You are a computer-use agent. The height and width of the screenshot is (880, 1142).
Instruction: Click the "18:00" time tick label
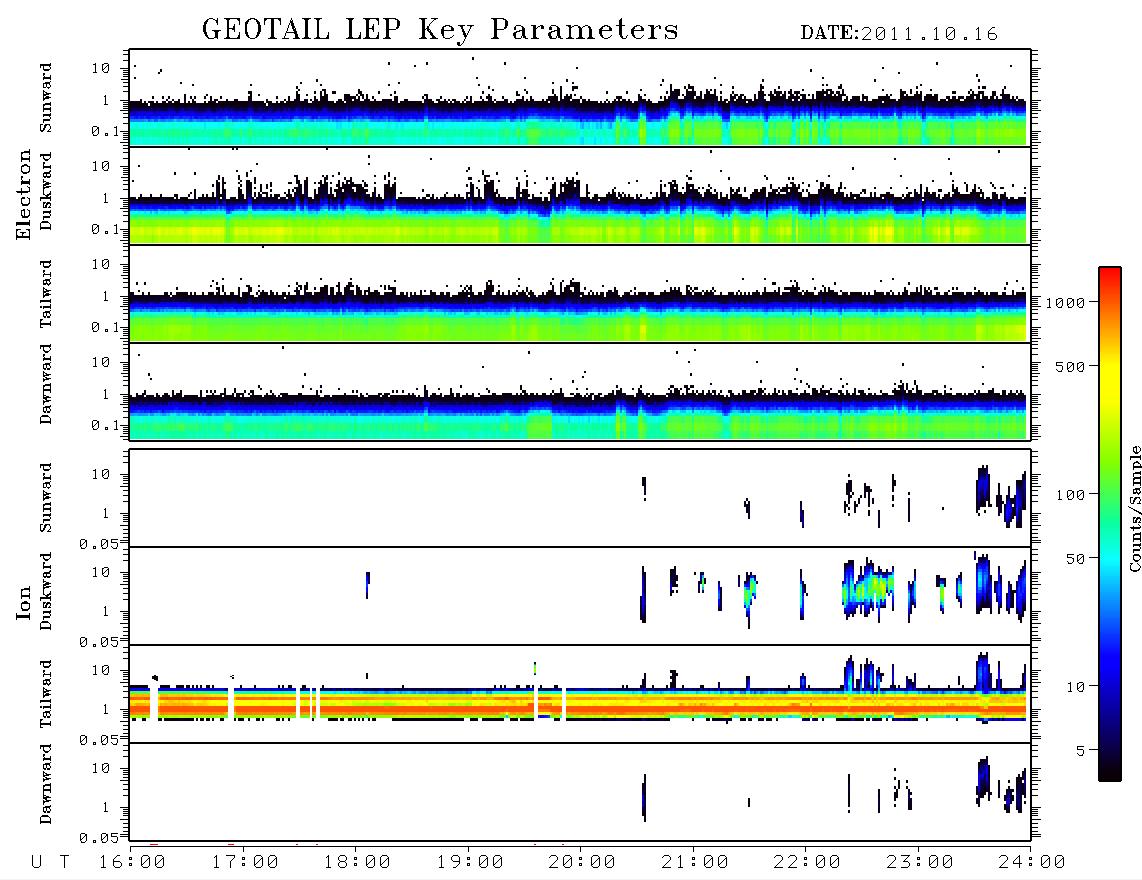coord(357,862)
